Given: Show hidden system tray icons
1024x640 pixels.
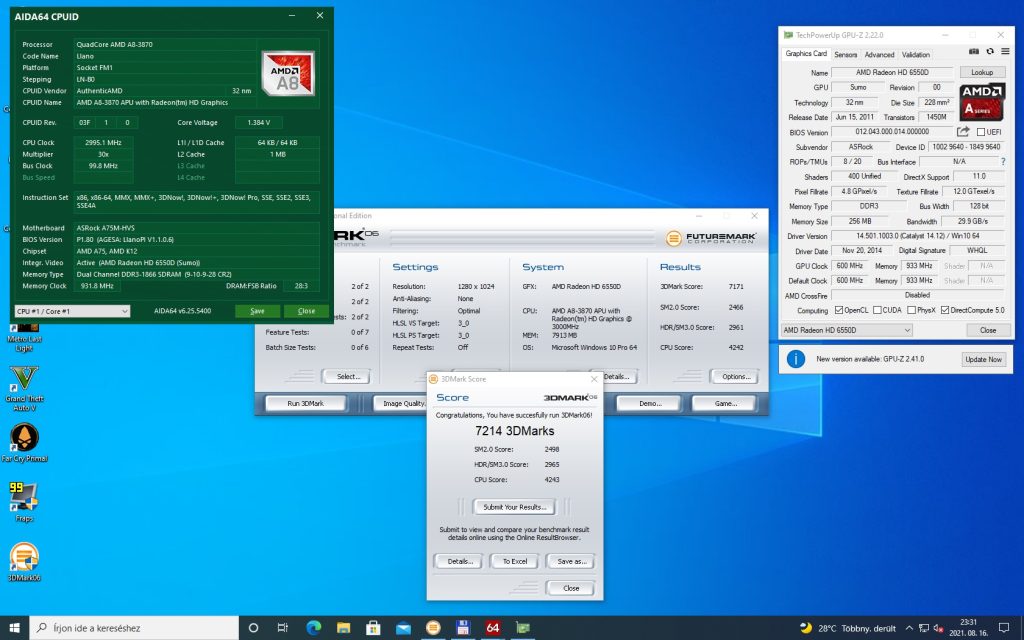Looking at the screenshot, I should click(909, 628).
